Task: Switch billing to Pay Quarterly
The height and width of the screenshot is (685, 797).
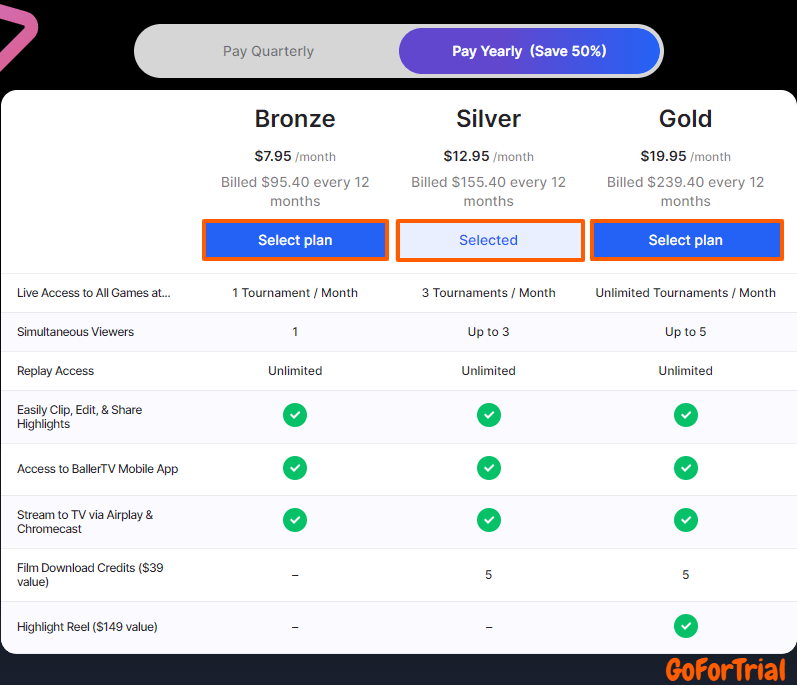Action: (268, 51)
